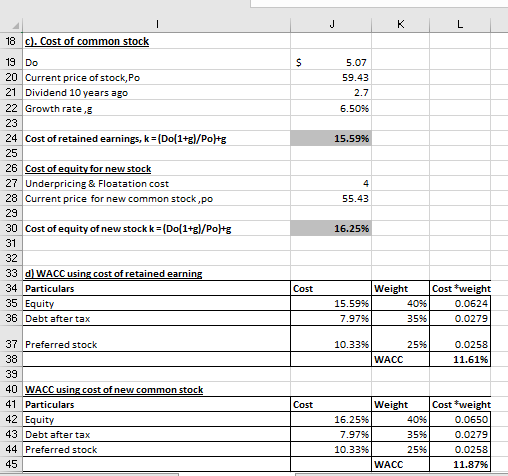Select row 45 header
Screen dimensions: 508x476
[11, 464]
